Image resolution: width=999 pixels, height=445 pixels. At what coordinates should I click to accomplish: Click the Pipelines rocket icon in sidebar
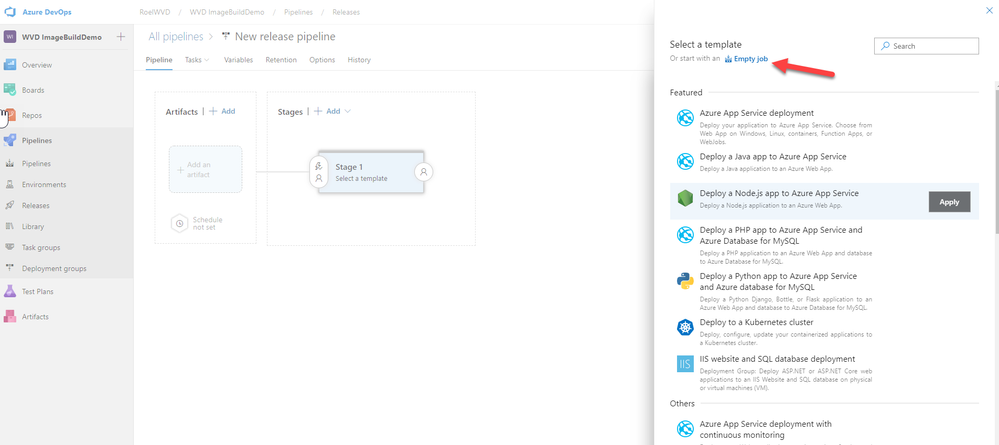pyautogui.click(x=10, y=140)
